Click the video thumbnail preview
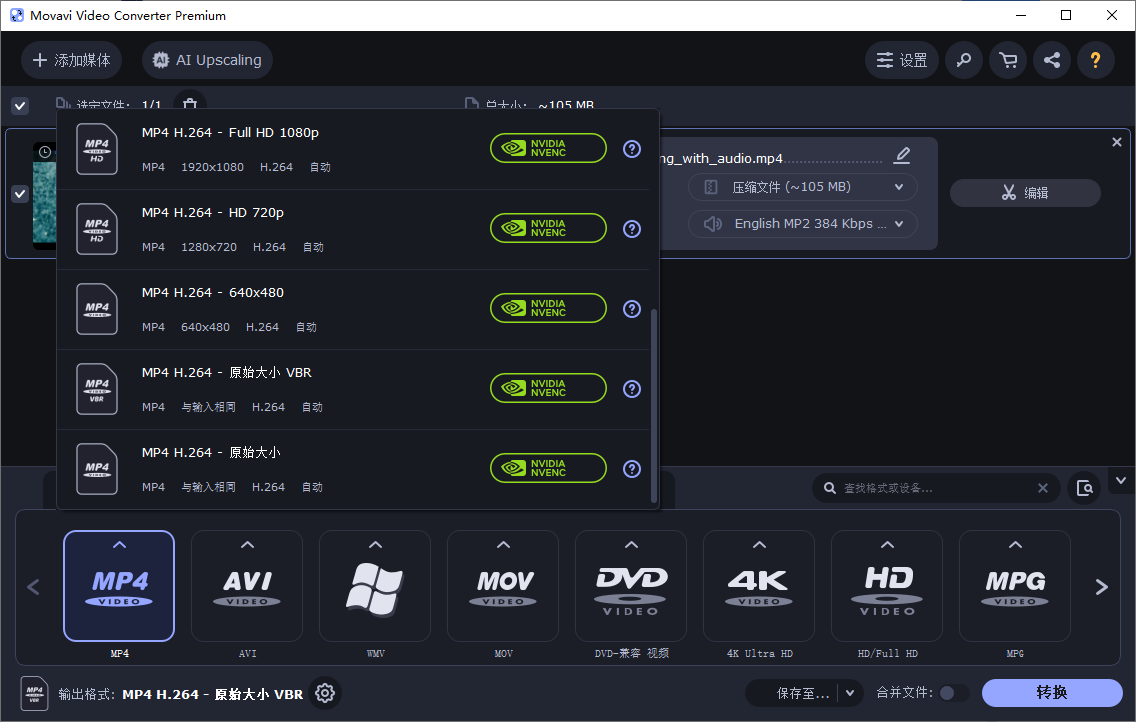1136x722 pixels. tap(44, 194)
